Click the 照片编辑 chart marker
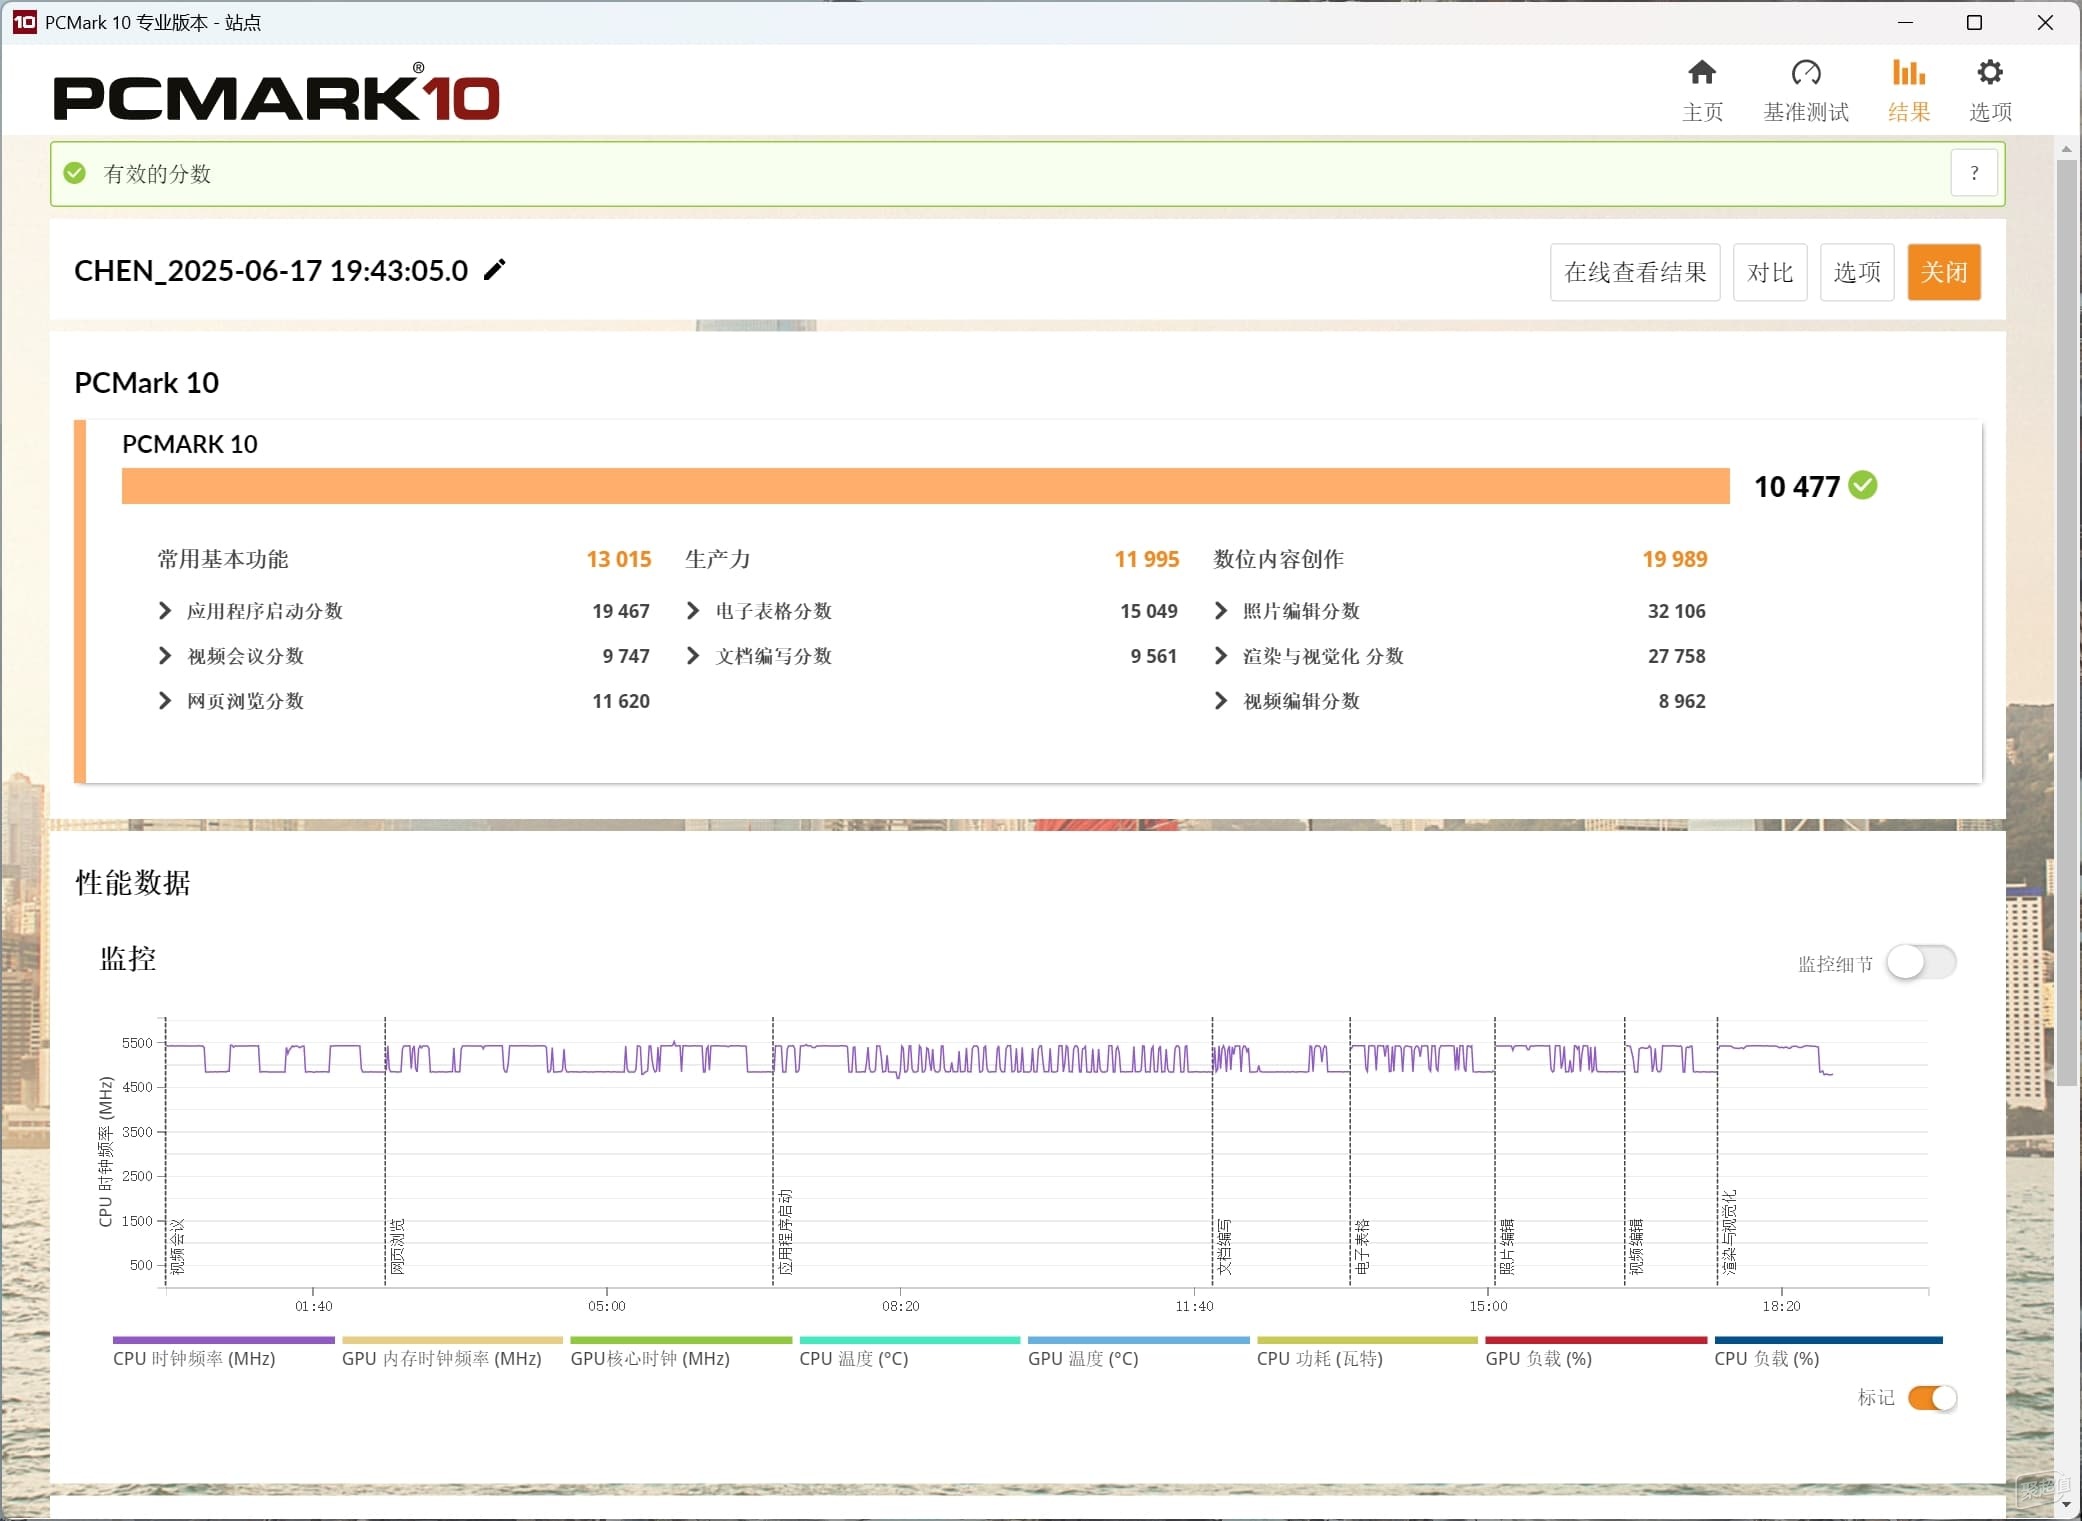 1508,1246
